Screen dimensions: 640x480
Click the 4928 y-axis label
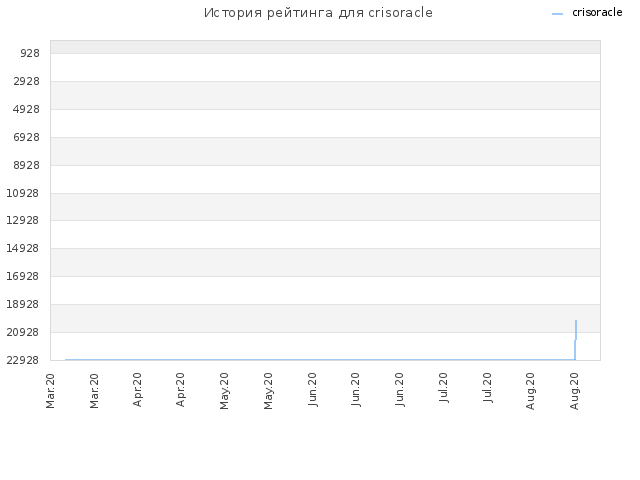point(27,109)
